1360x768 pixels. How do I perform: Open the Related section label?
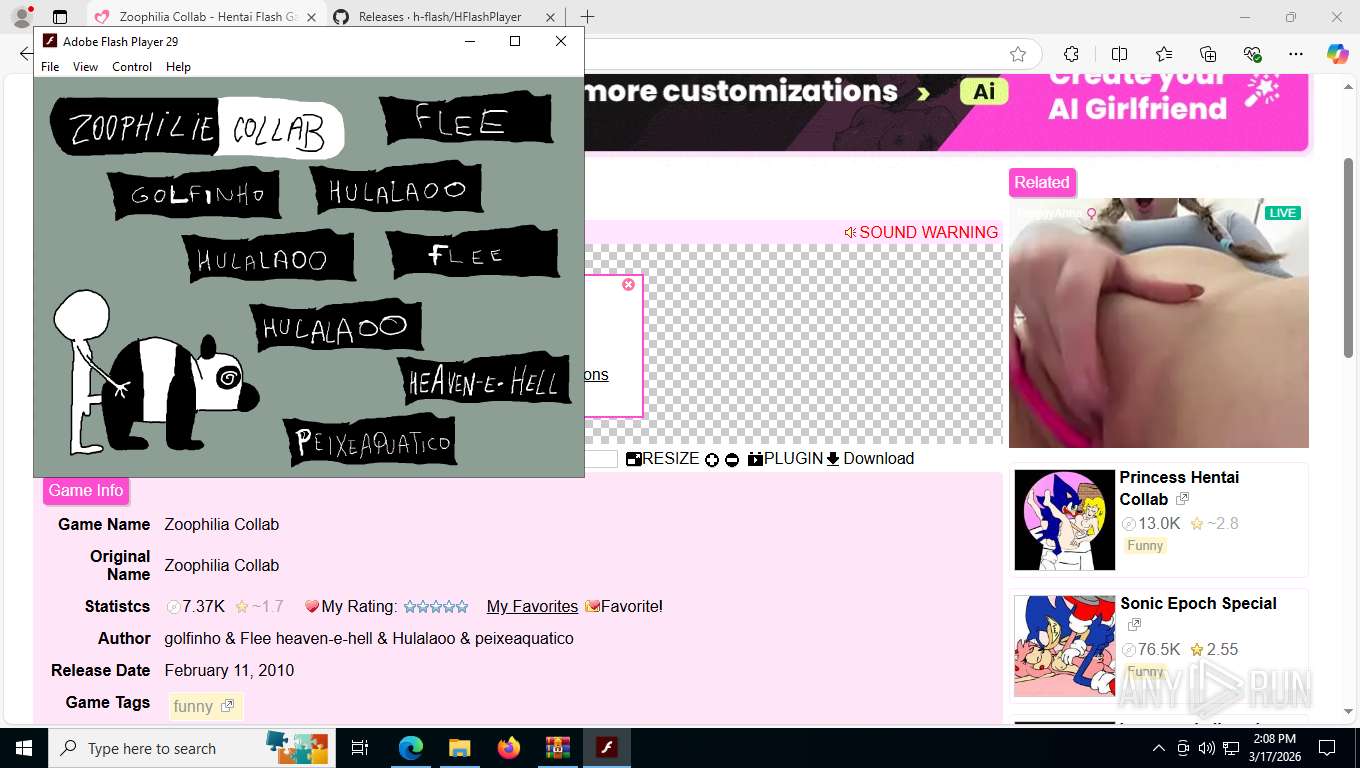tap(1042, 182)
